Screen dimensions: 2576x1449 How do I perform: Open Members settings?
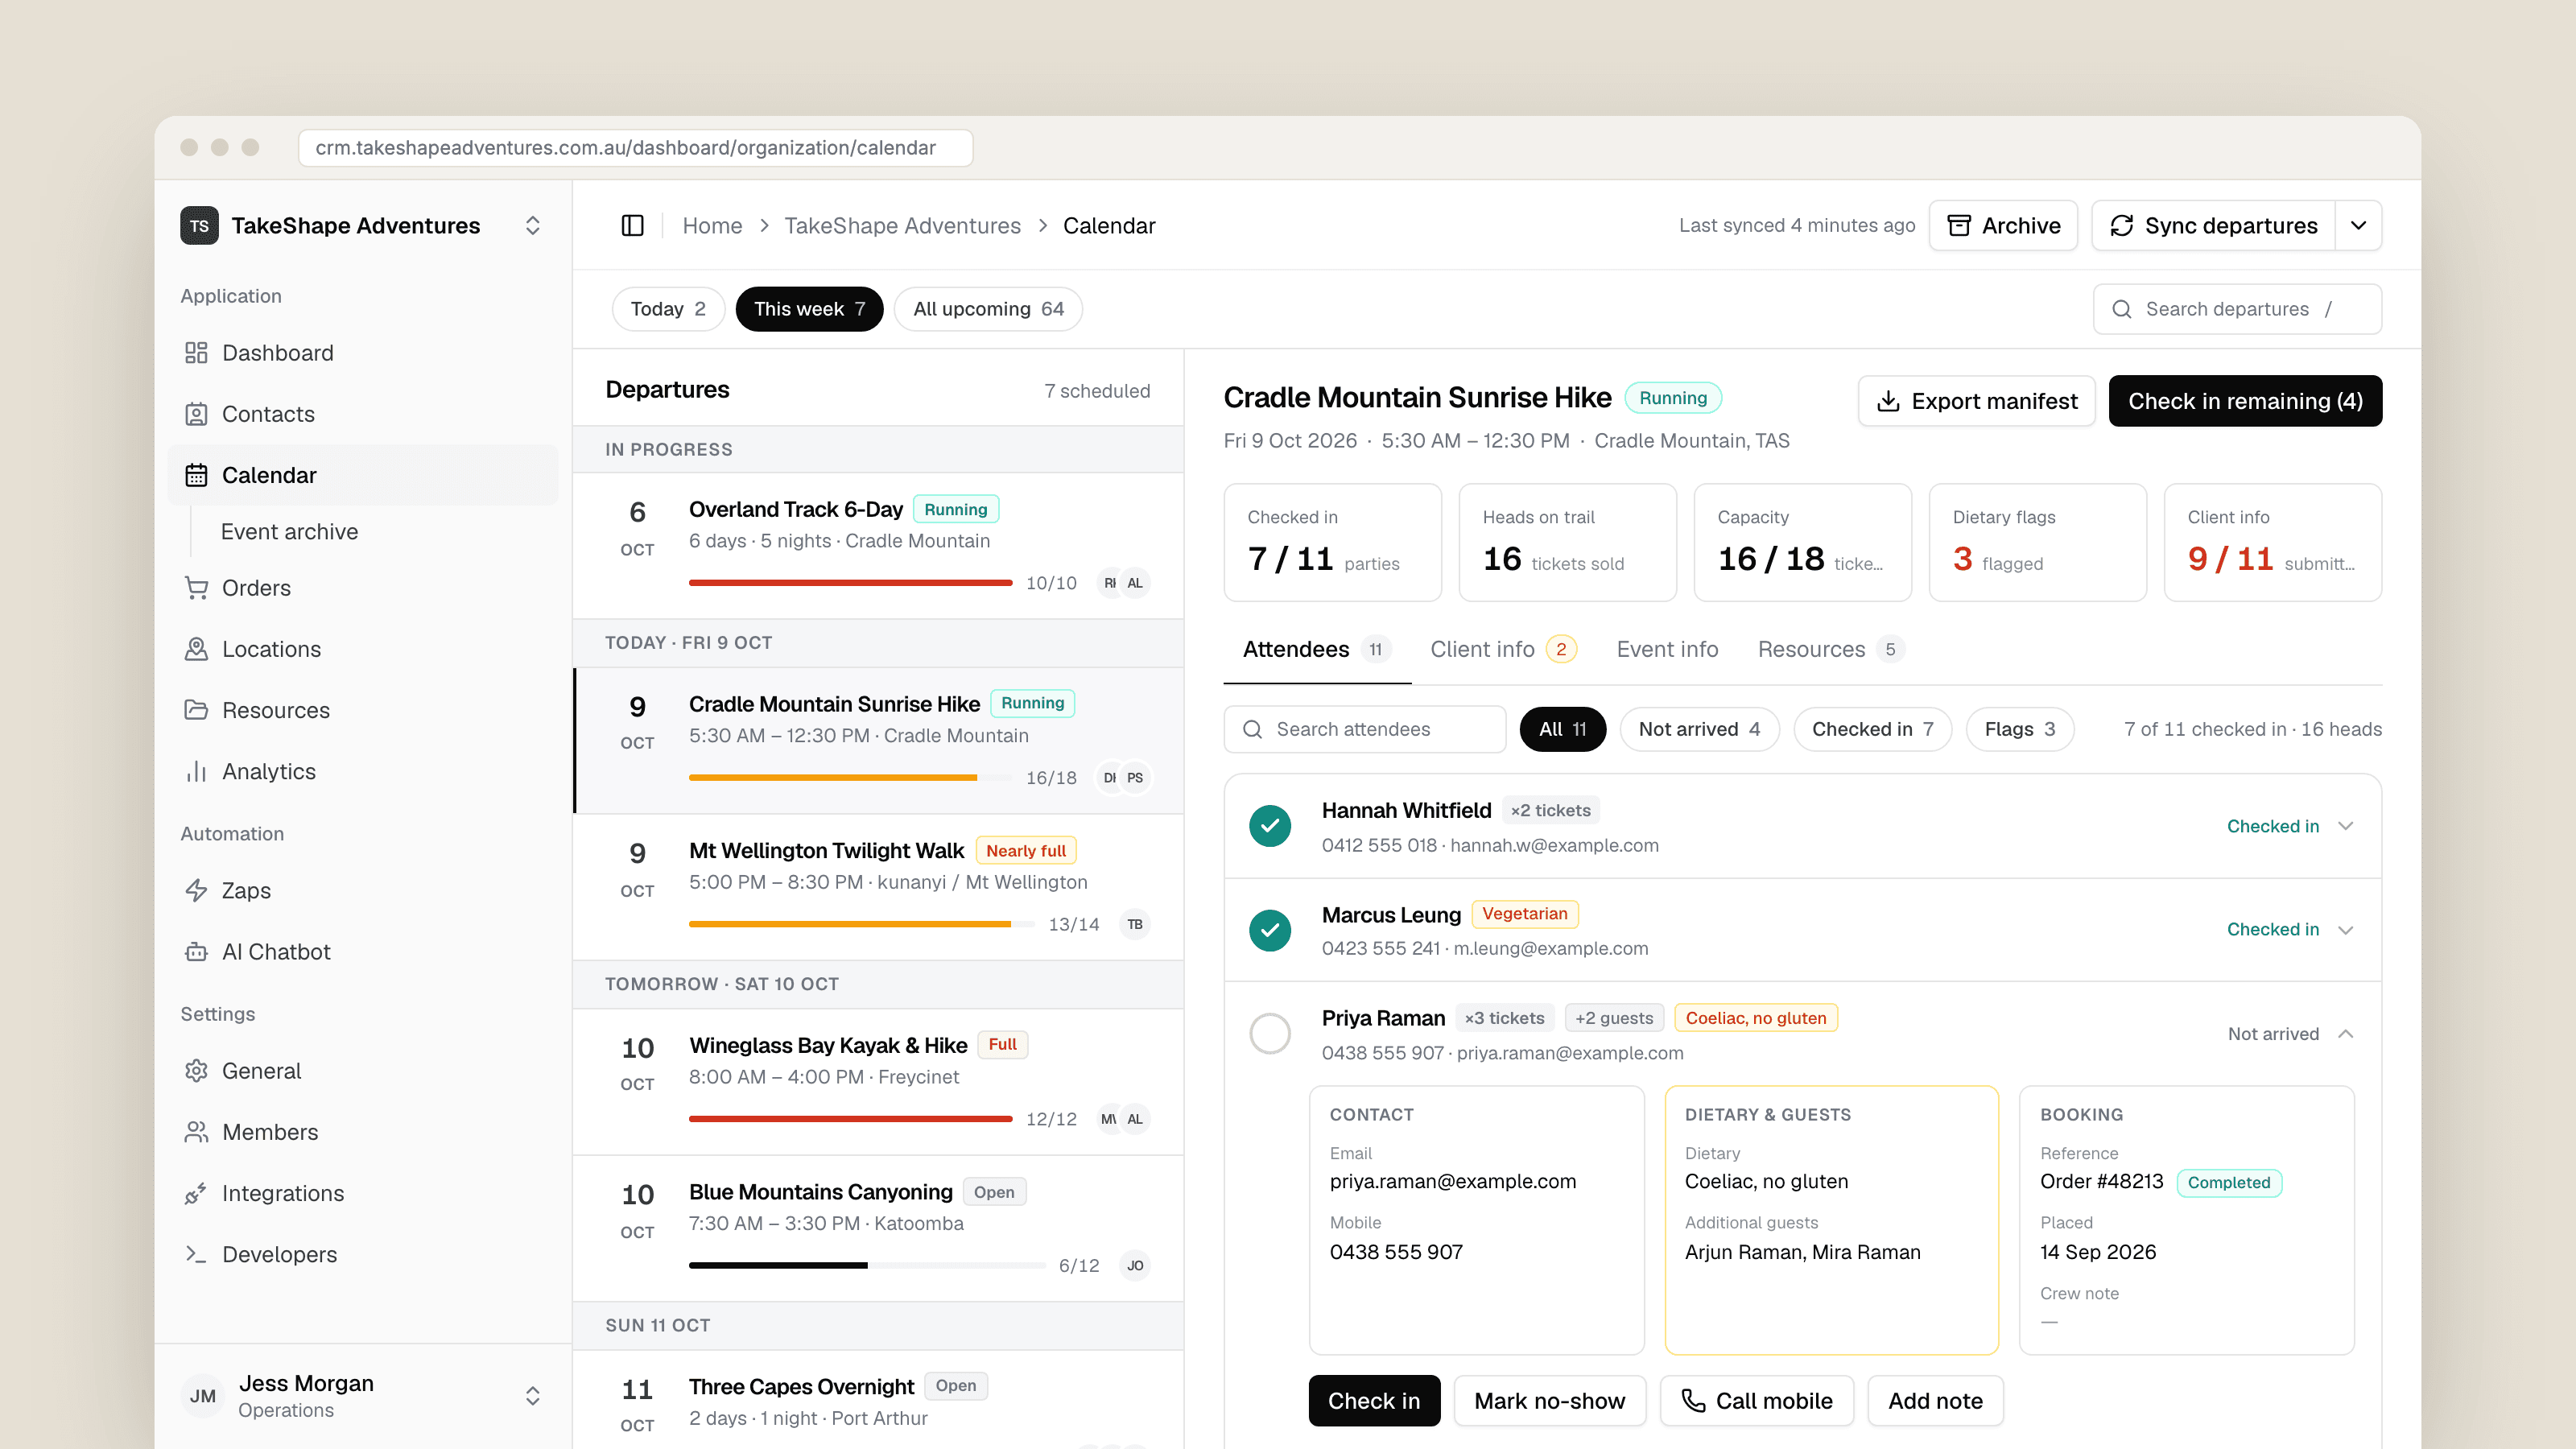coord(362,1132)
